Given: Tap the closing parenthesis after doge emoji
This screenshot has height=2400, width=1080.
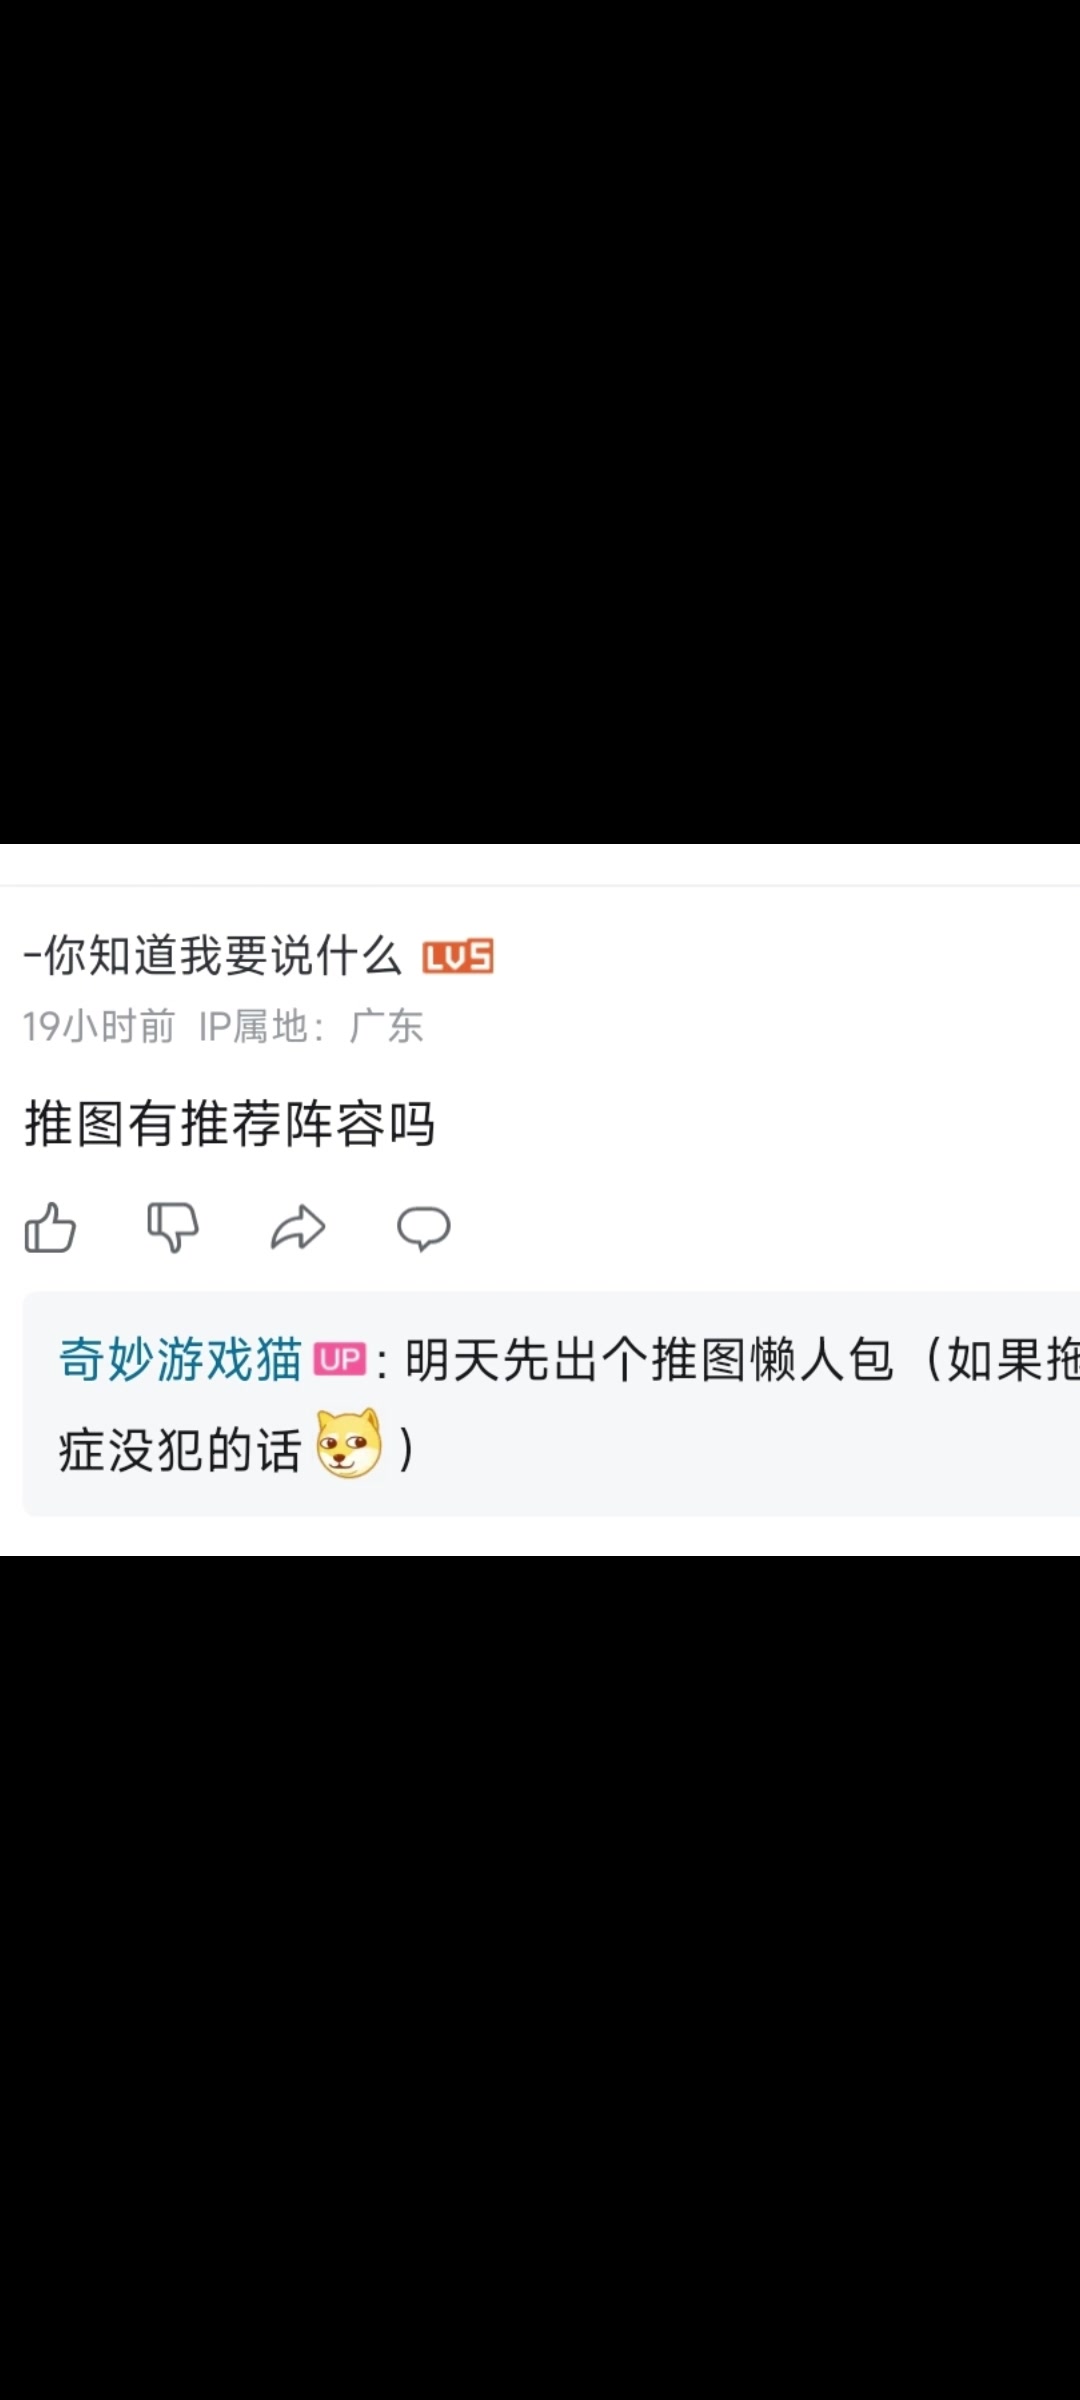Looking at the screenshot, I should pyautogui.click(x=405, y=1449).
